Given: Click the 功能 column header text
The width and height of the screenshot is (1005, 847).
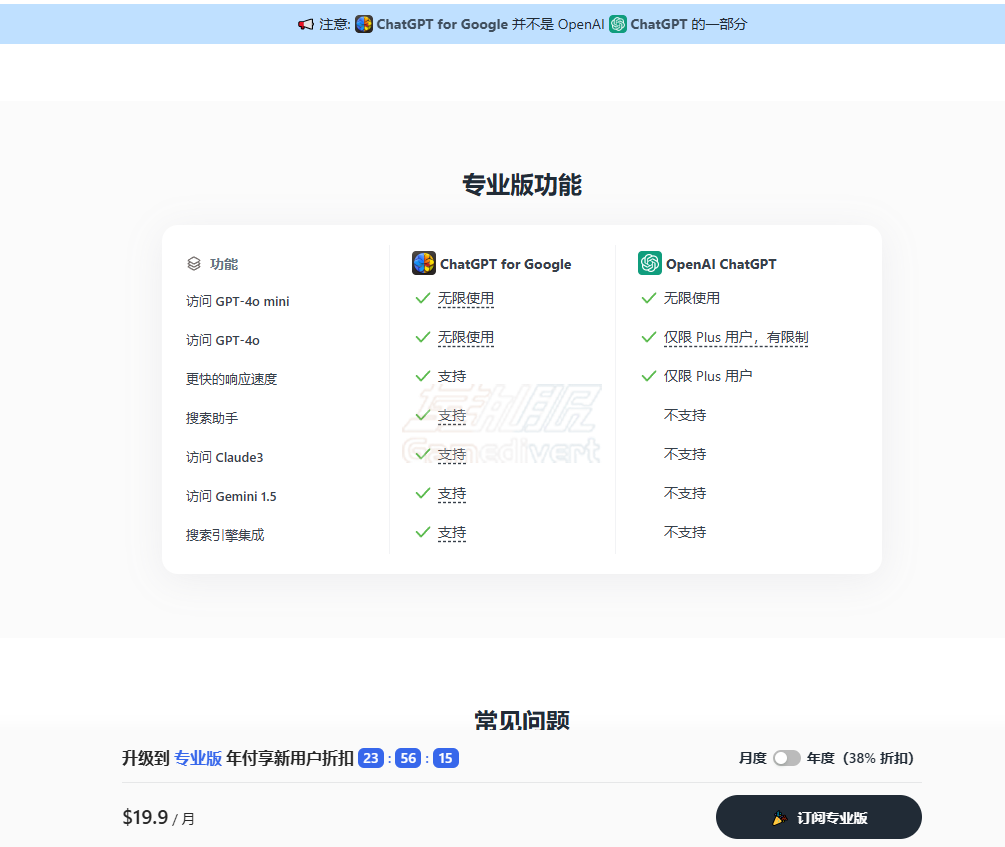Looking at the screenshot, I should click(x=224, y=264).
